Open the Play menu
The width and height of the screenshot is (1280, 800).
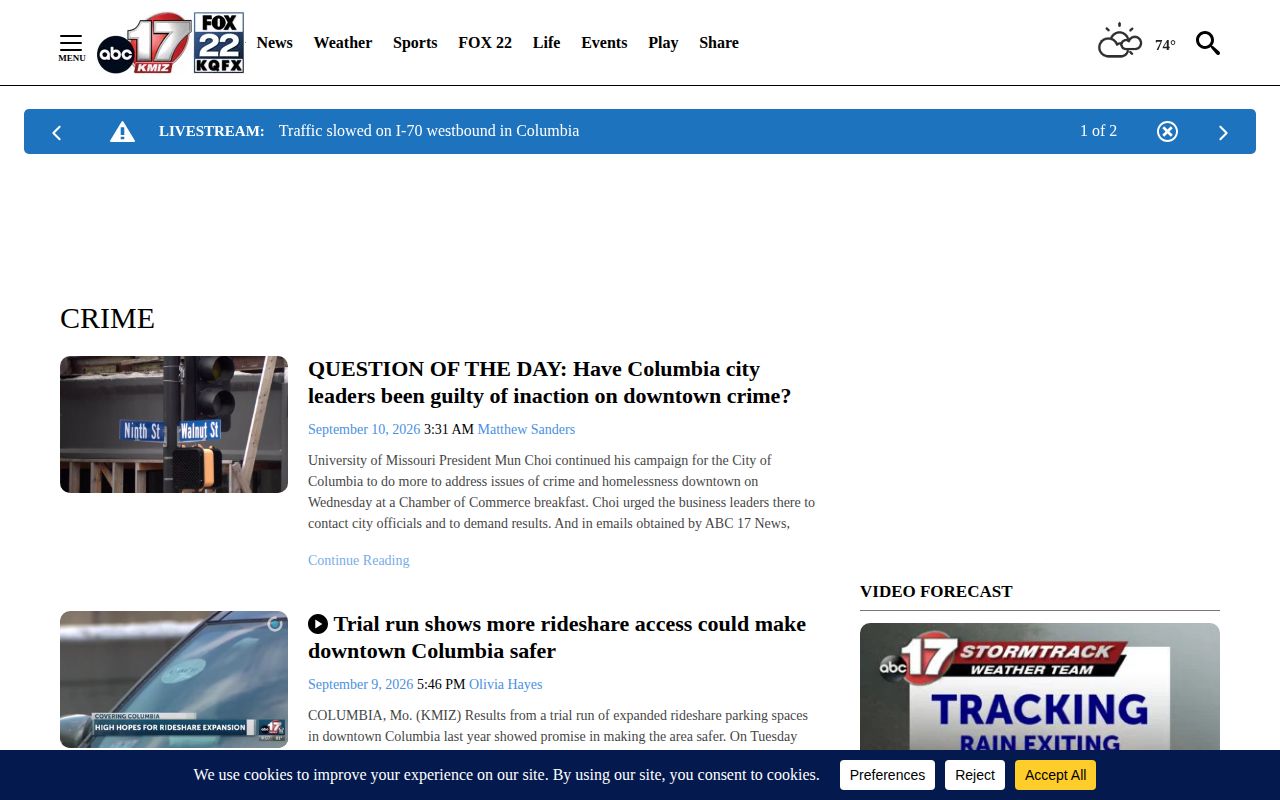click(x=663, y=43)
